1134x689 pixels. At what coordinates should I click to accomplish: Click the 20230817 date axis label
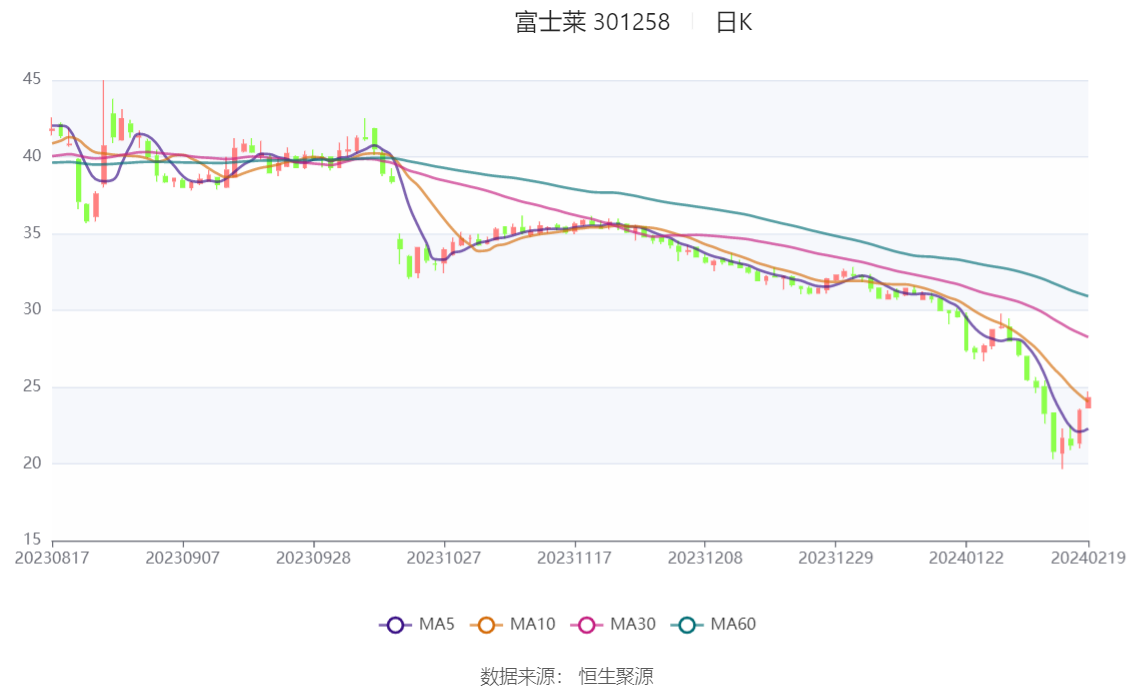point(52,558)
